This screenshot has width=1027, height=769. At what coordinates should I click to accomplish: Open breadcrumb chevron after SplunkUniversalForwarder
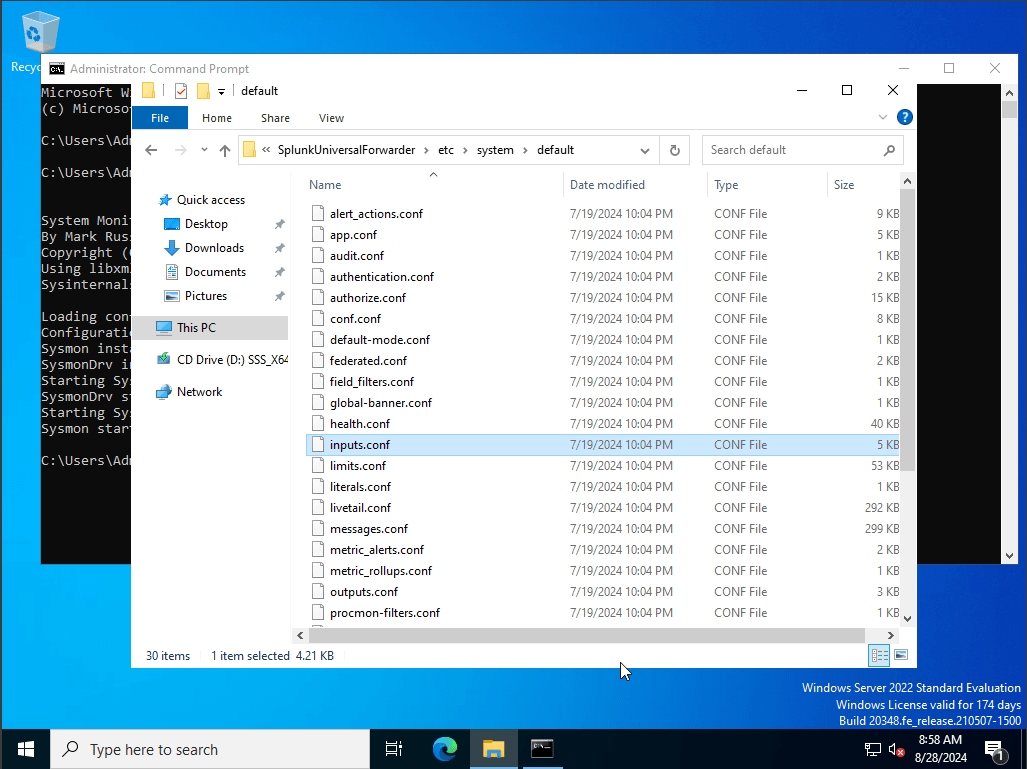click(426, 151)
